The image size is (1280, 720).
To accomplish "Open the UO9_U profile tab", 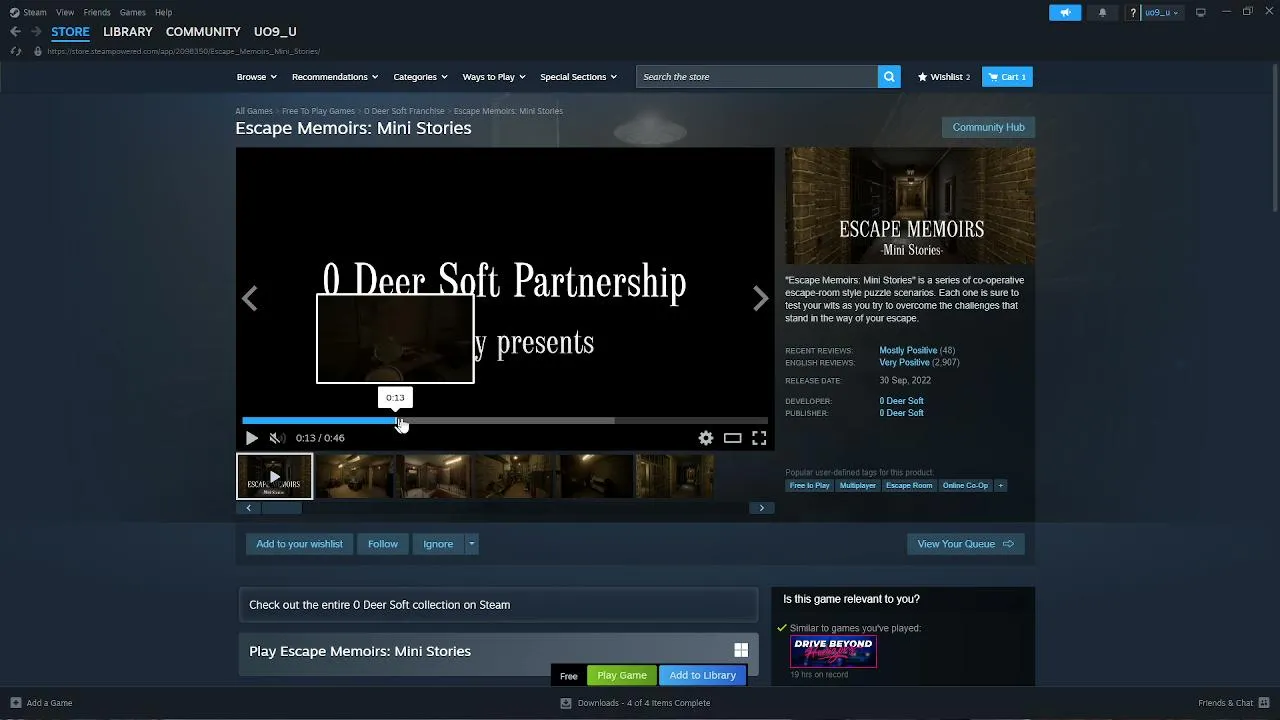I will 275,32.
